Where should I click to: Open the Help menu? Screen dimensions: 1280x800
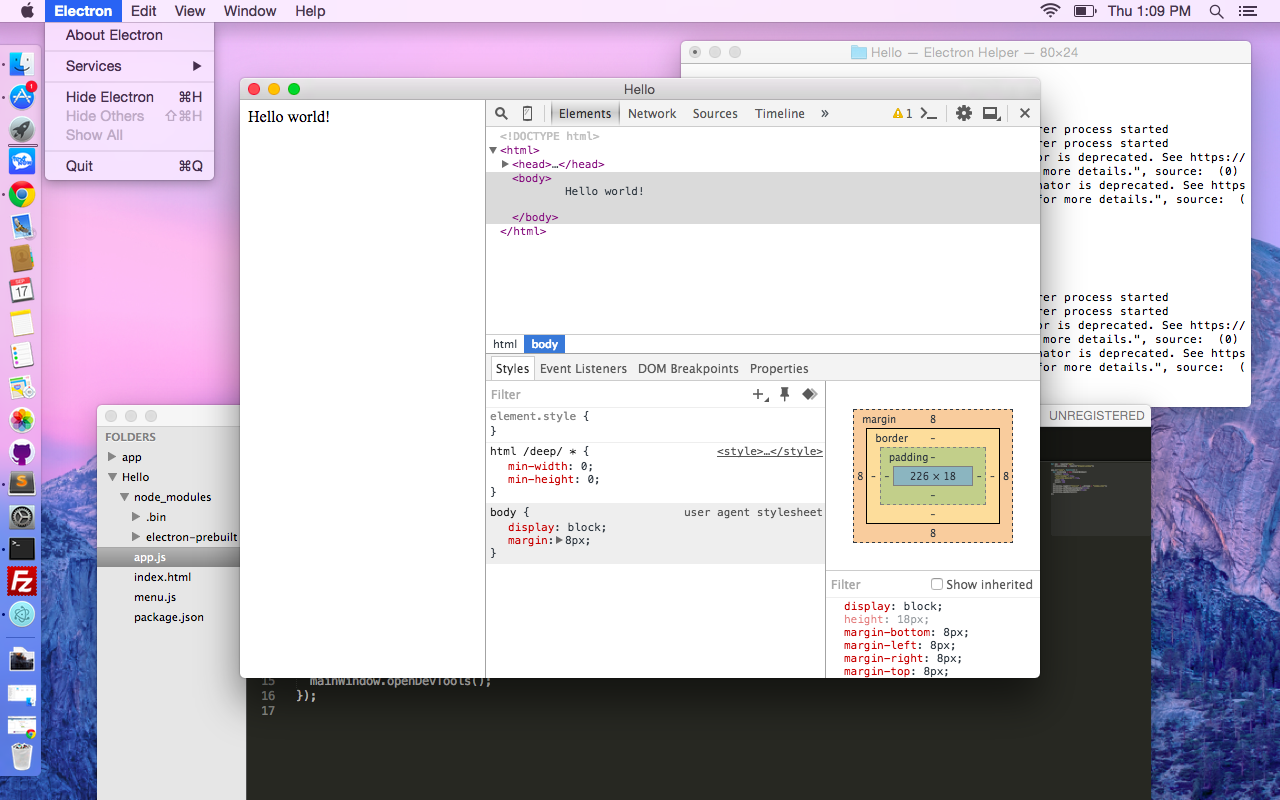(x=310, y=11)
